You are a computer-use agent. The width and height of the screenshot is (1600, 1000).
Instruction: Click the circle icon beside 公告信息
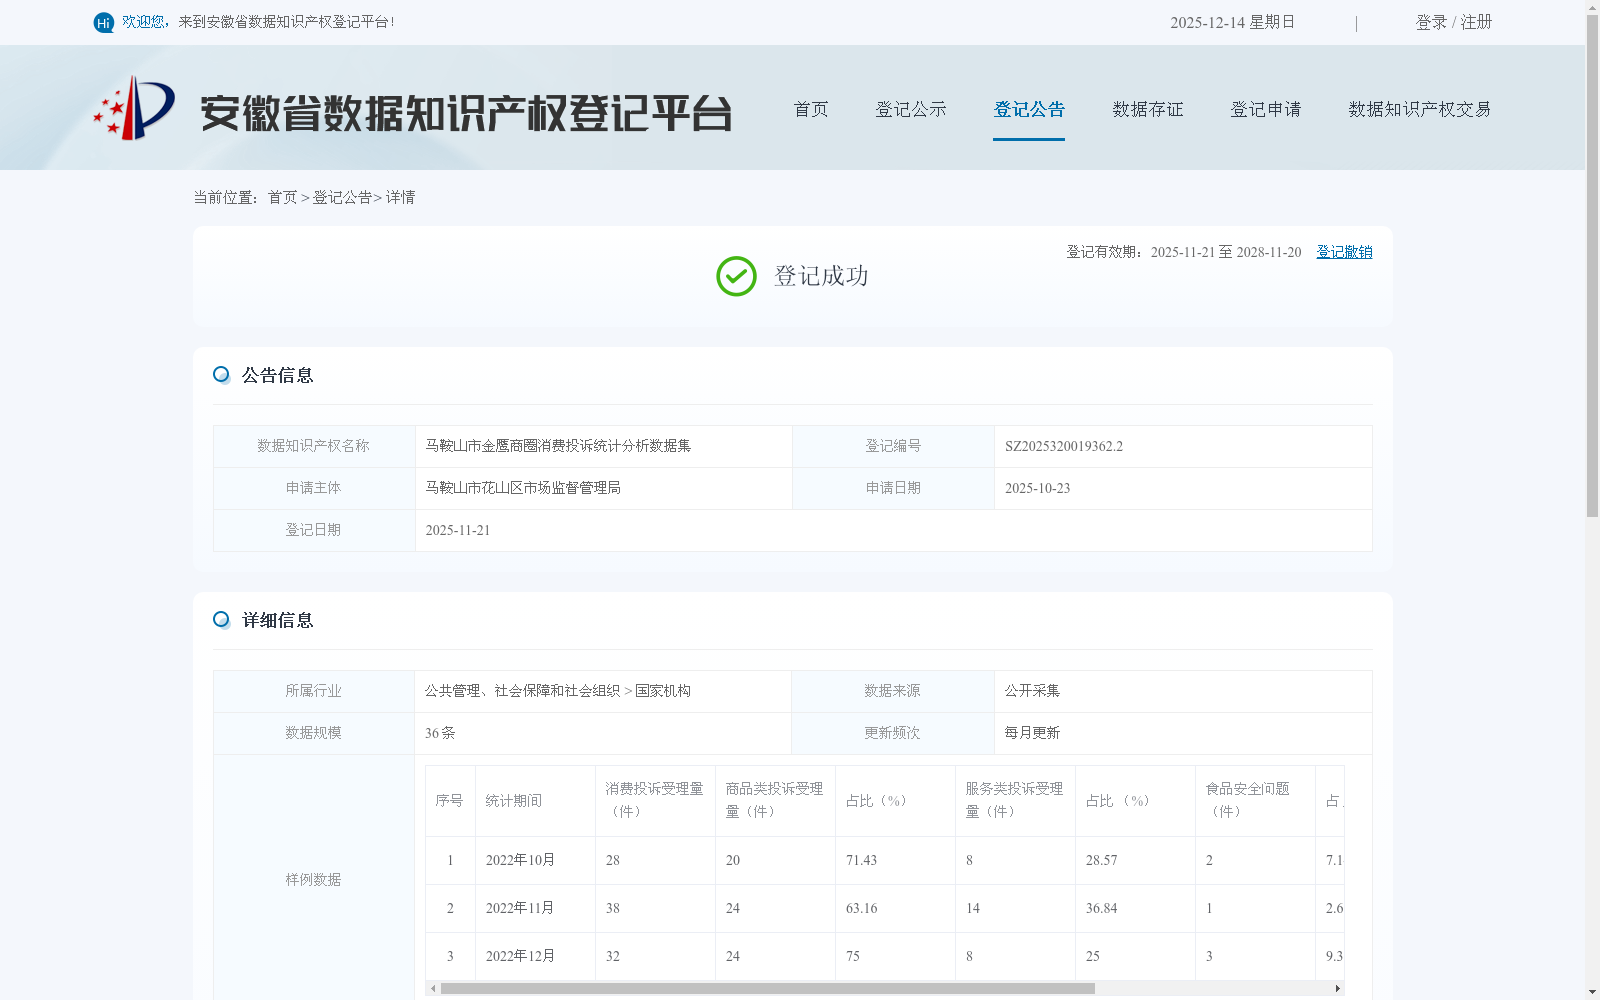[221, 374]
